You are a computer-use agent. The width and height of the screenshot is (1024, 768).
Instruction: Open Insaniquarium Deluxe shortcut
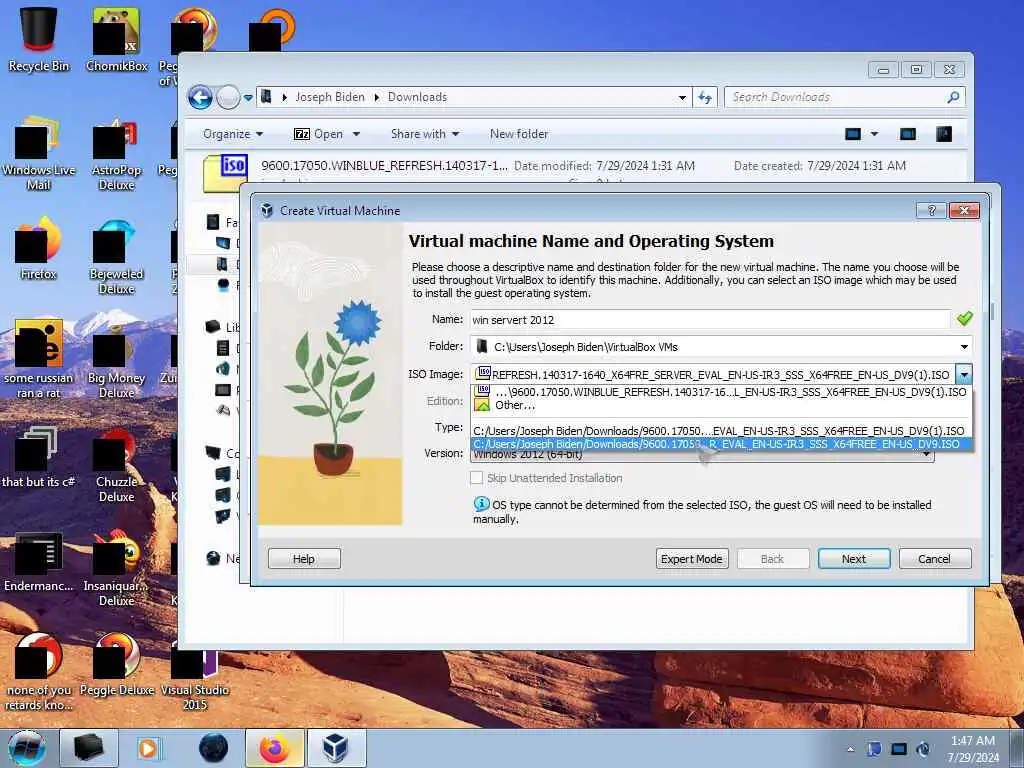(x=116, y=568)
